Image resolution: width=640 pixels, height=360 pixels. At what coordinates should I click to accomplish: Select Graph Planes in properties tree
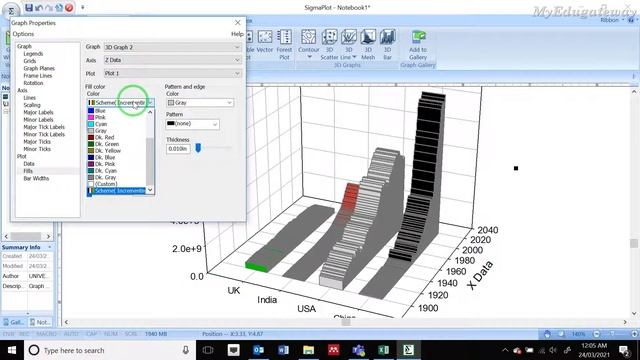pos(39,68)
